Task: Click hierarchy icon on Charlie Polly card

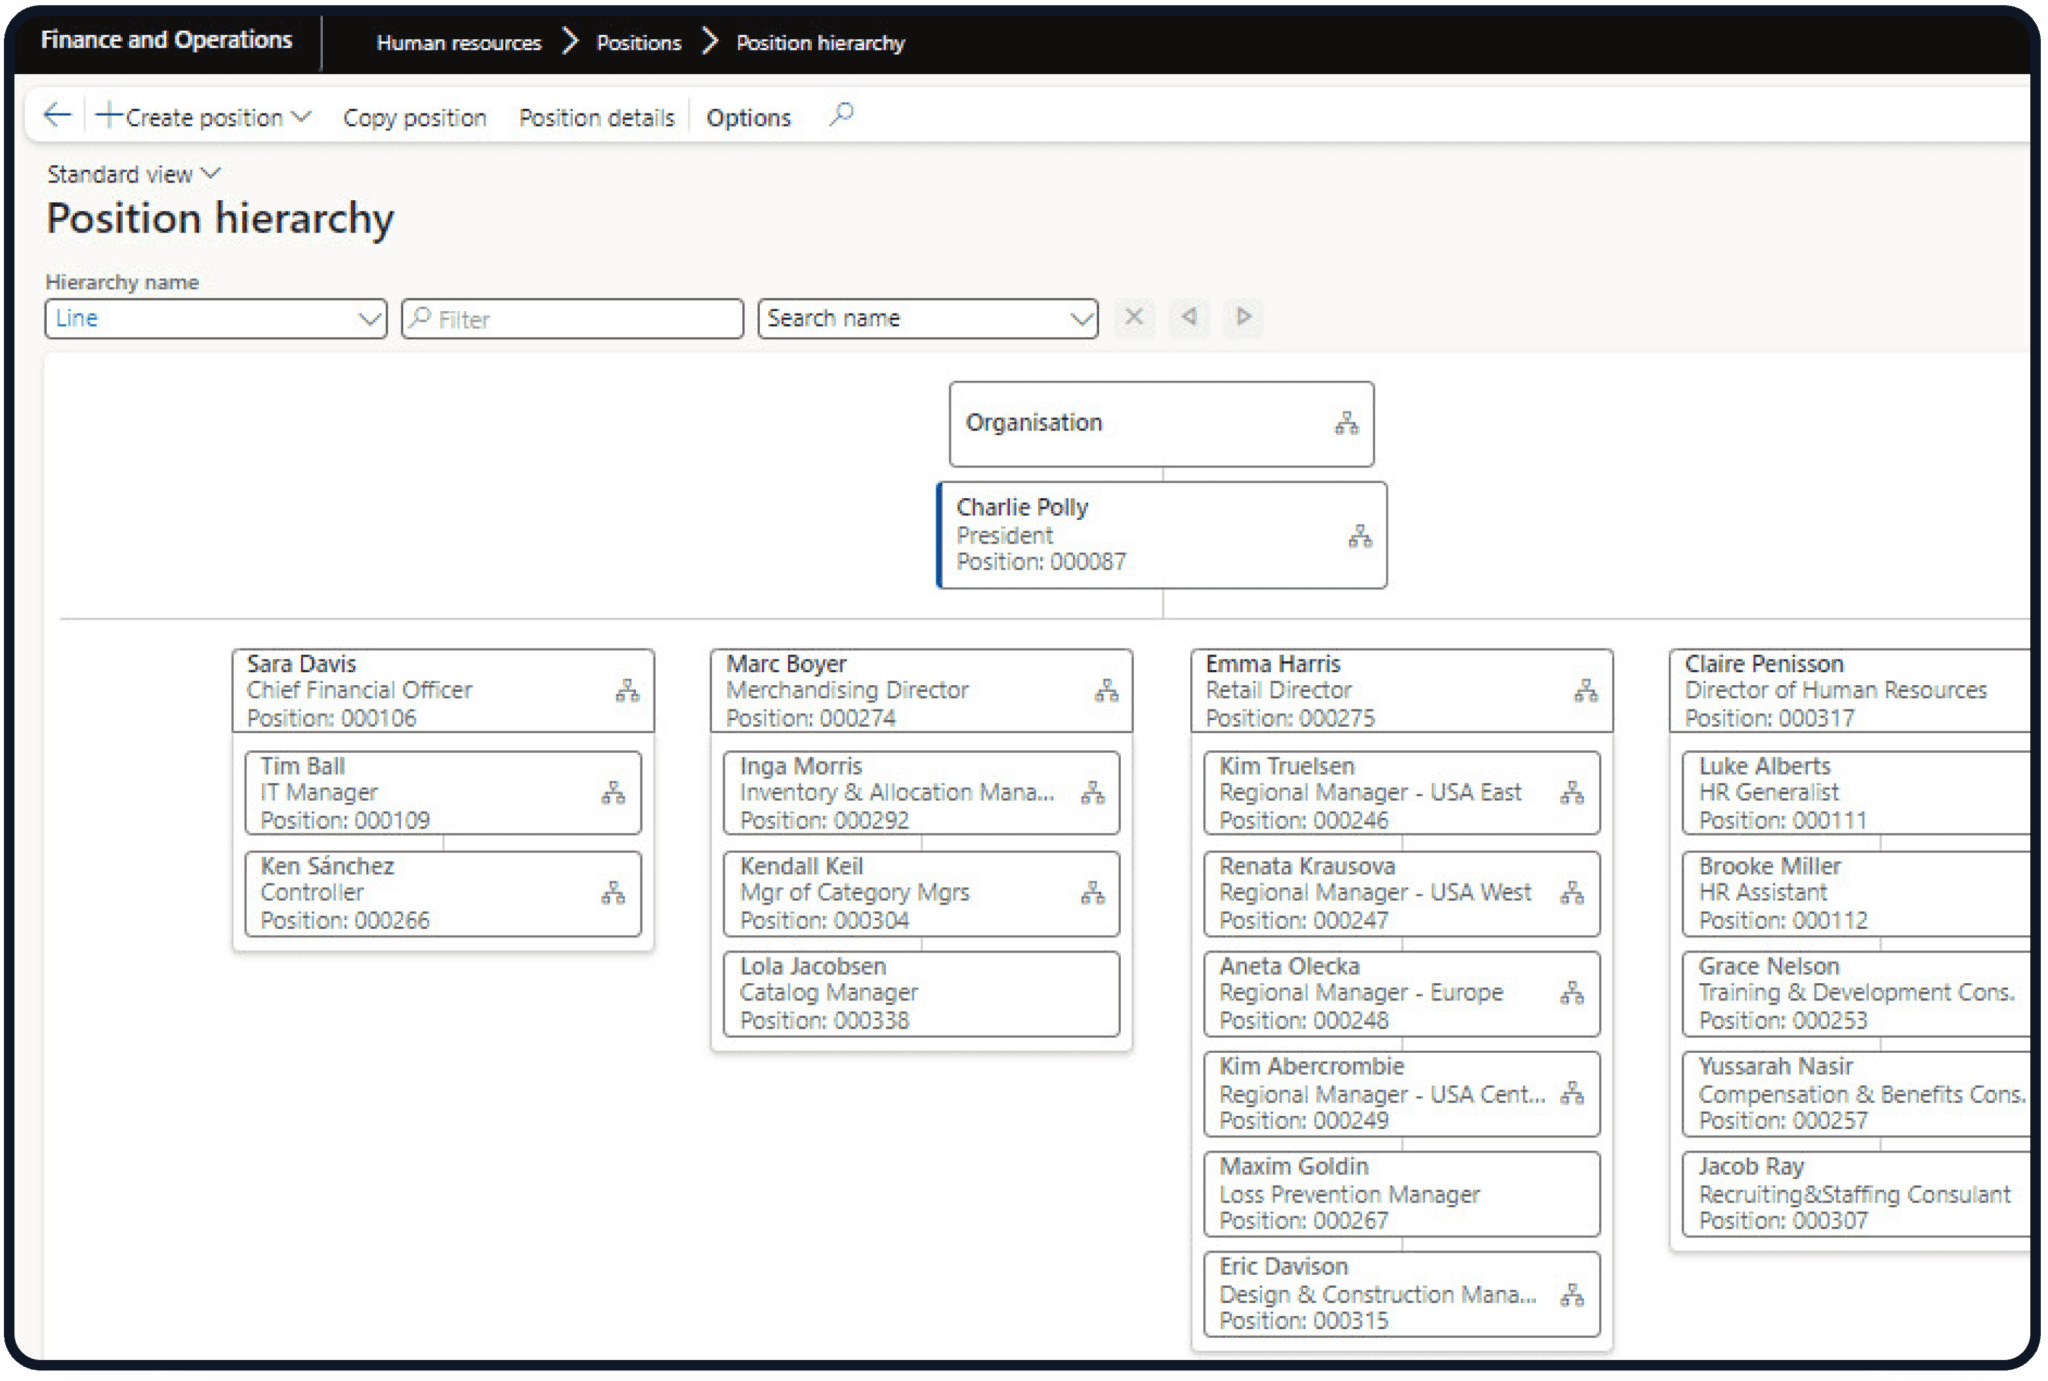Action: [x=1360, y=536]
